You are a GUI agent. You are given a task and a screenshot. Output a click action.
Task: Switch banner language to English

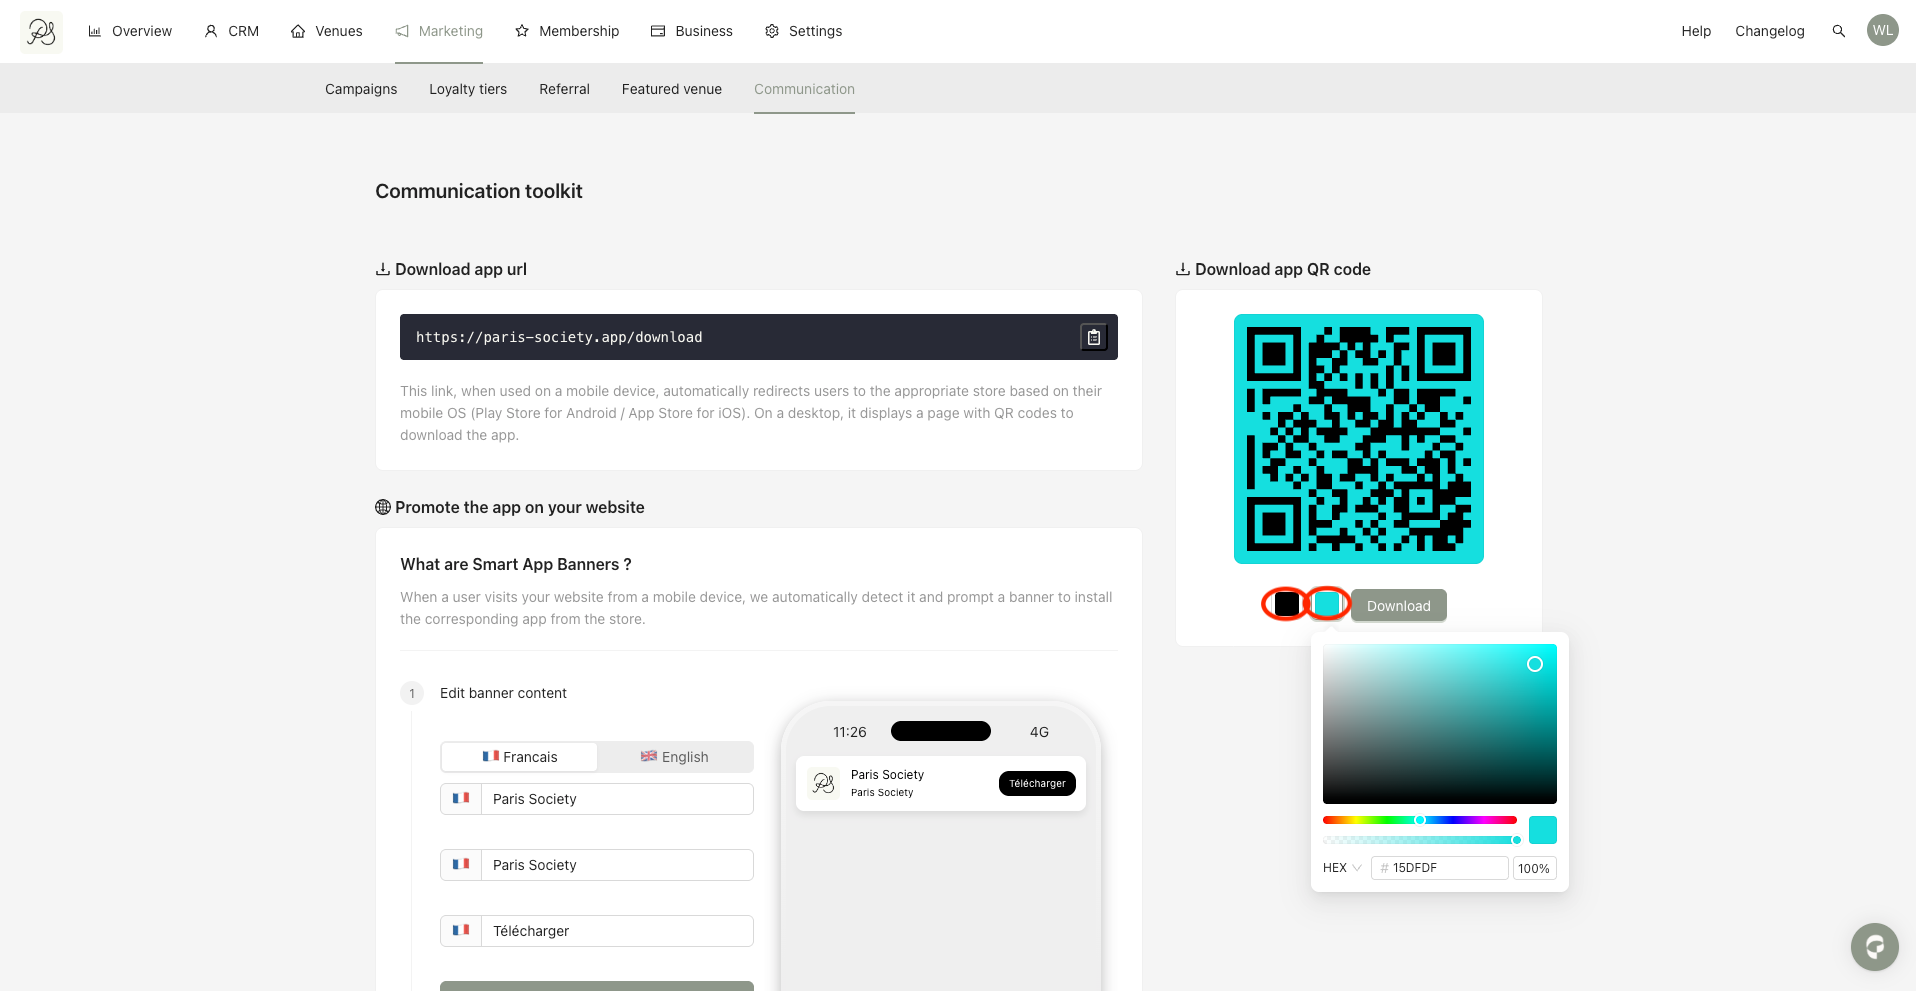(675, 757)
